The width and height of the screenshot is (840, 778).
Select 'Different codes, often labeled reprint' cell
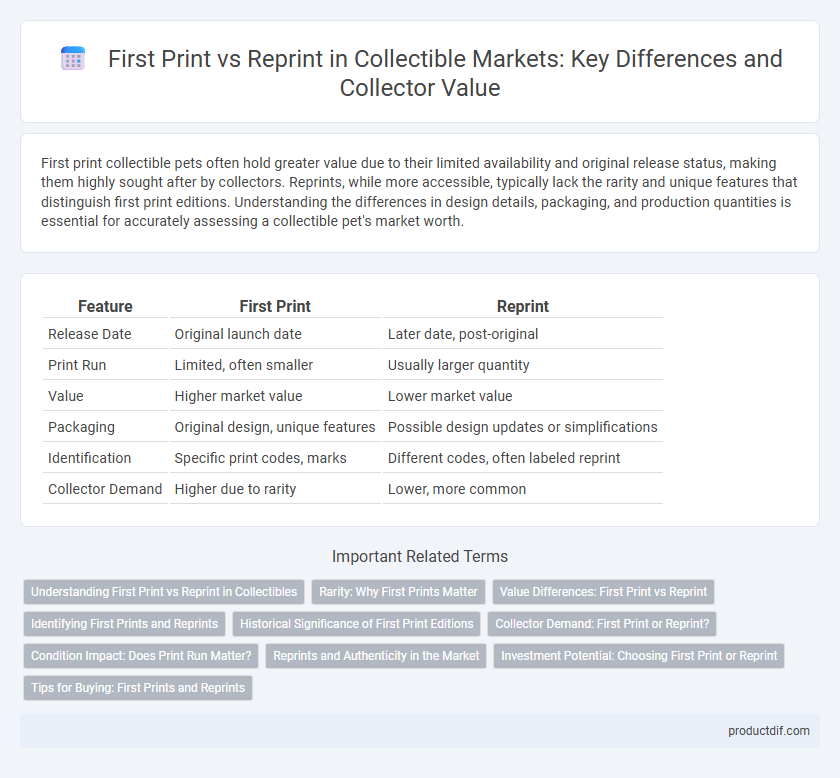coord(522,458)
